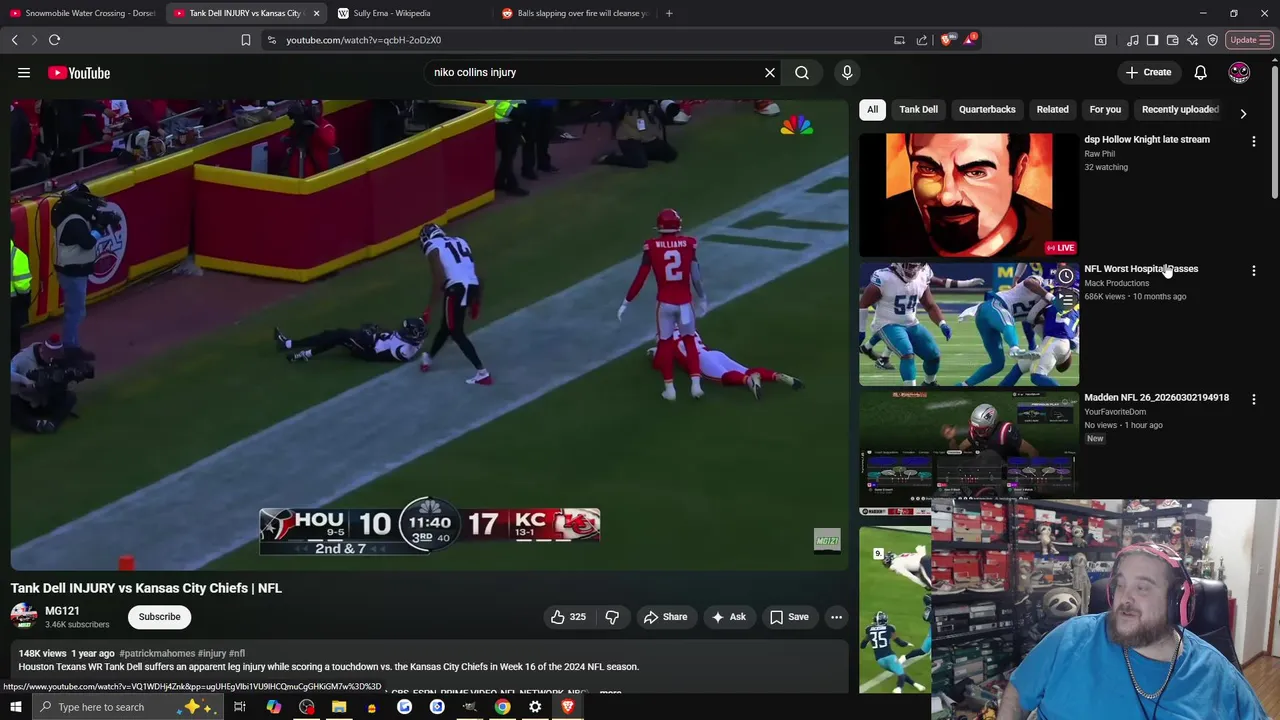Clear the search query with the X

[770, 72]
